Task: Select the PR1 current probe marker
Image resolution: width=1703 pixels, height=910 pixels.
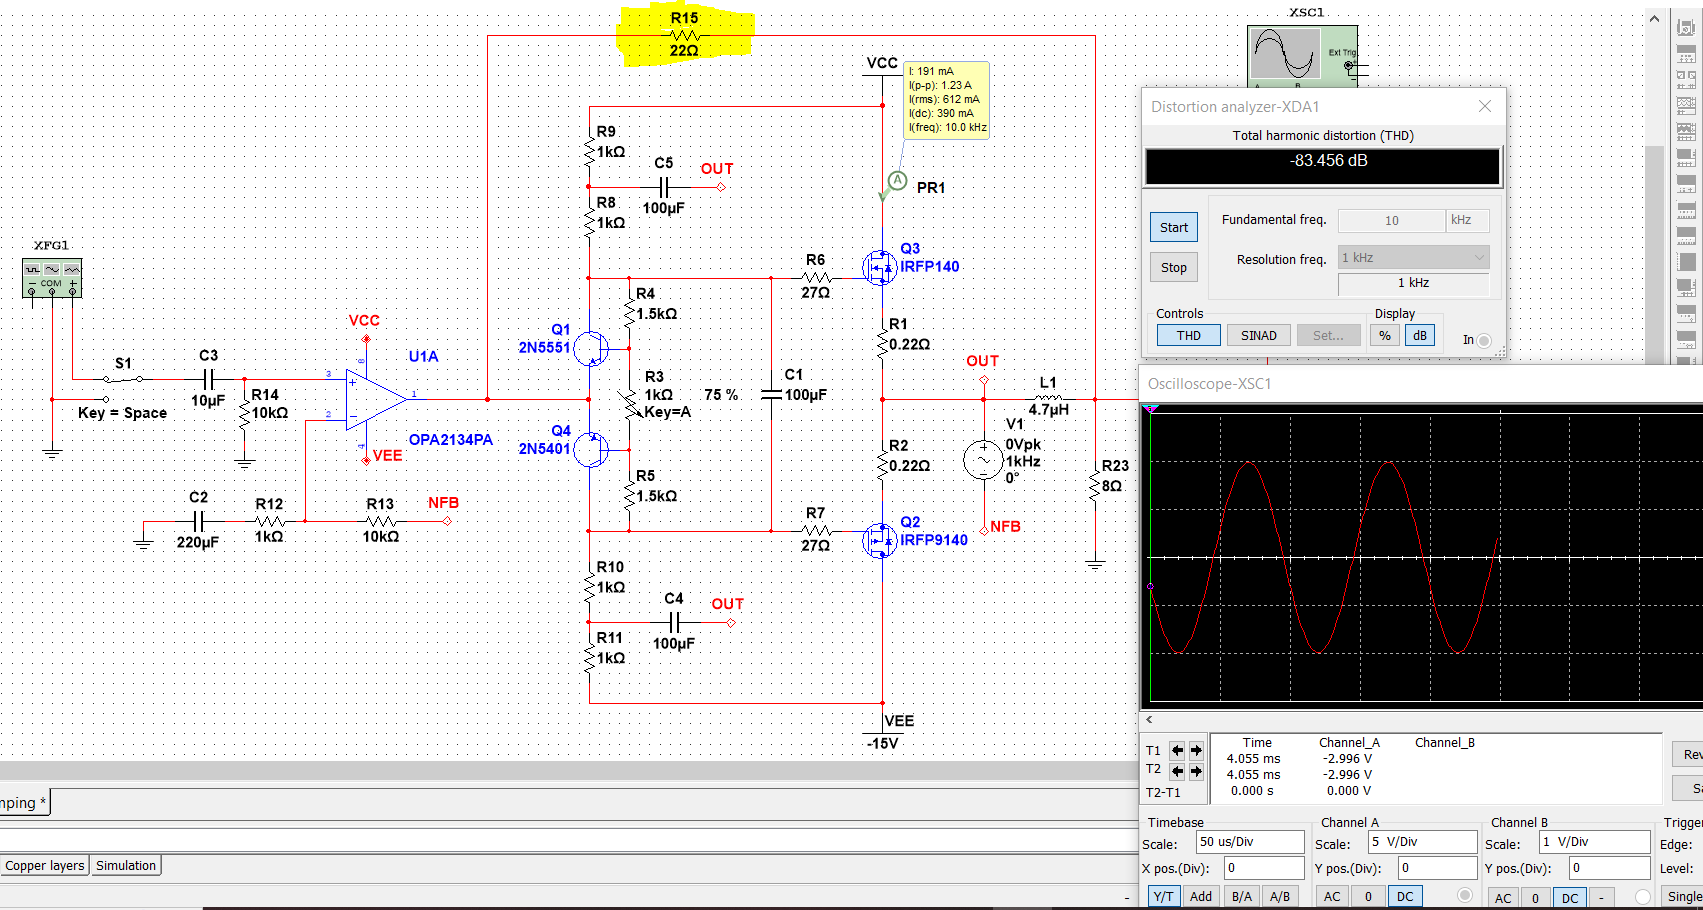Action: click(897, 181)
